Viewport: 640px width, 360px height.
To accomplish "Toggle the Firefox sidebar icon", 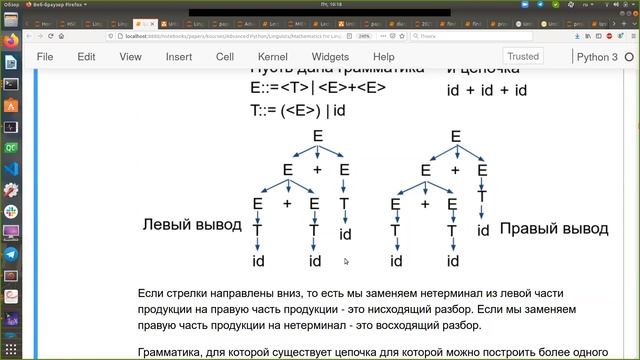I will click(598, 36).
